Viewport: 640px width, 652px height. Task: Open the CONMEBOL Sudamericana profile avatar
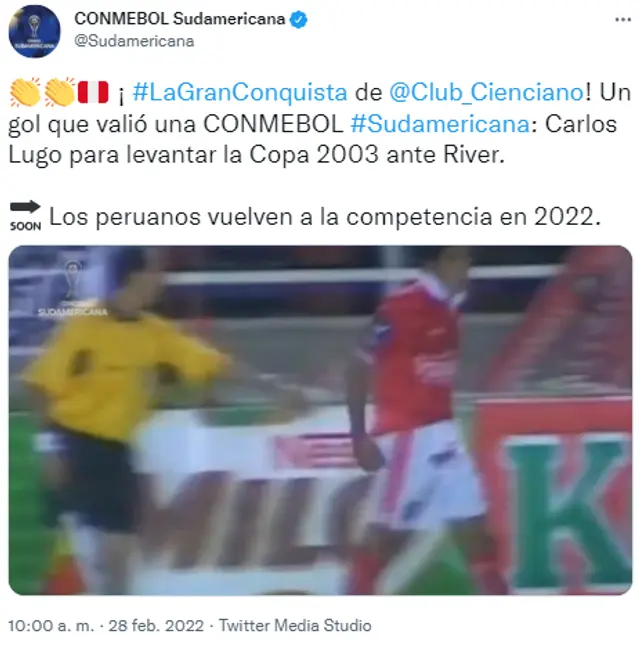pos(35,31)
